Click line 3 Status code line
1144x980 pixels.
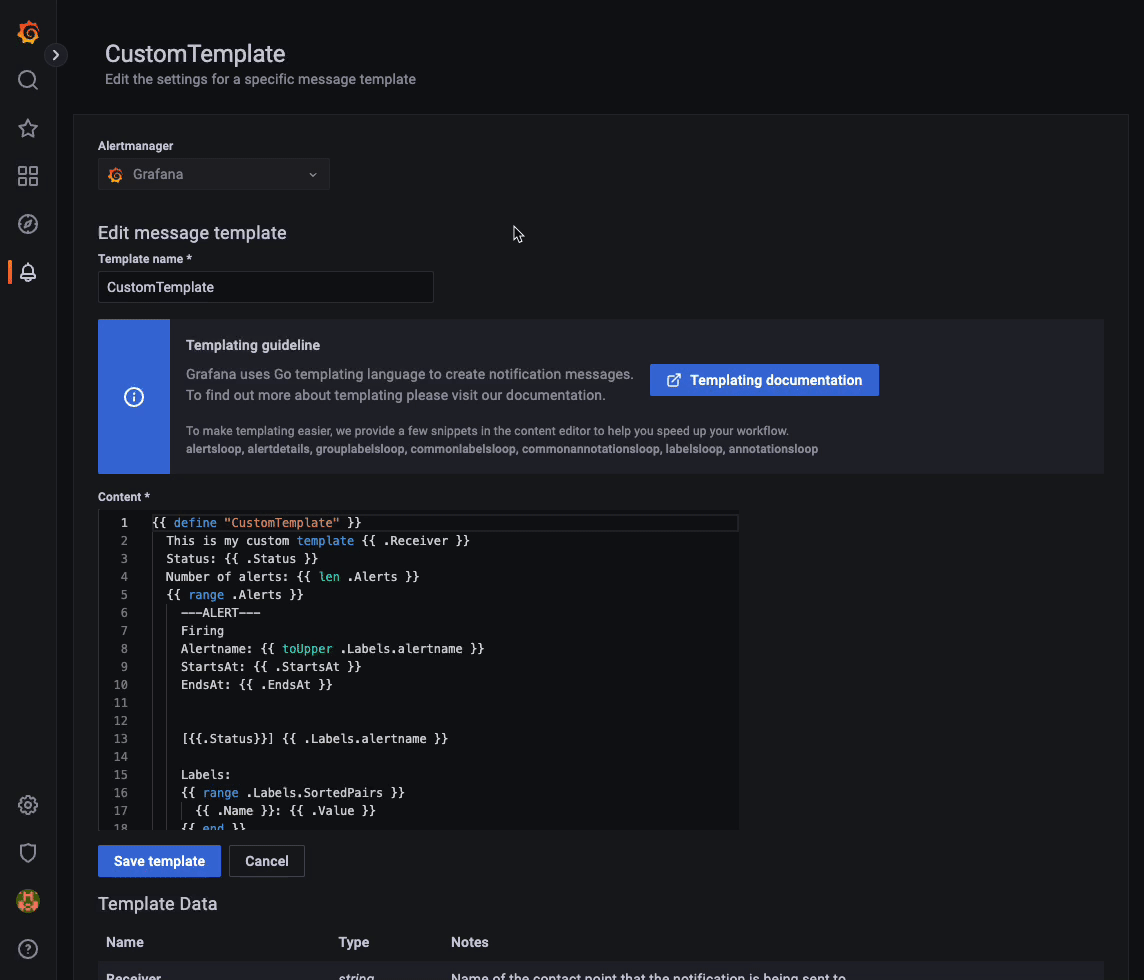pos(242,558)
